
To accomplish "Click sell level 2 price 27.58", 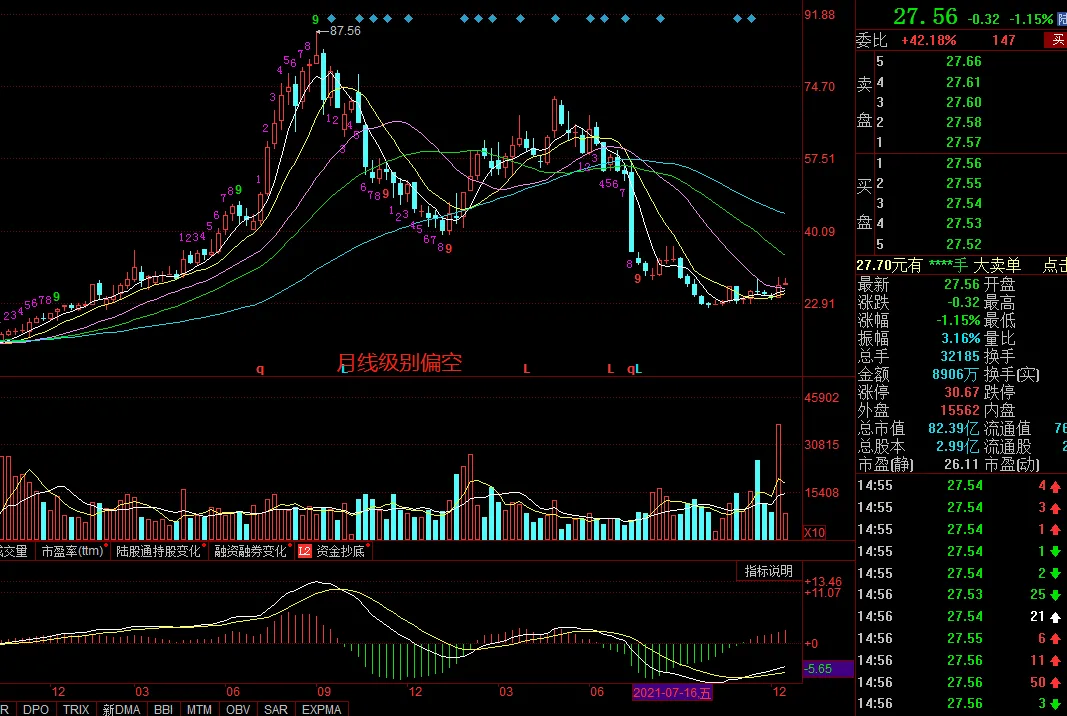I will point(964,123).
